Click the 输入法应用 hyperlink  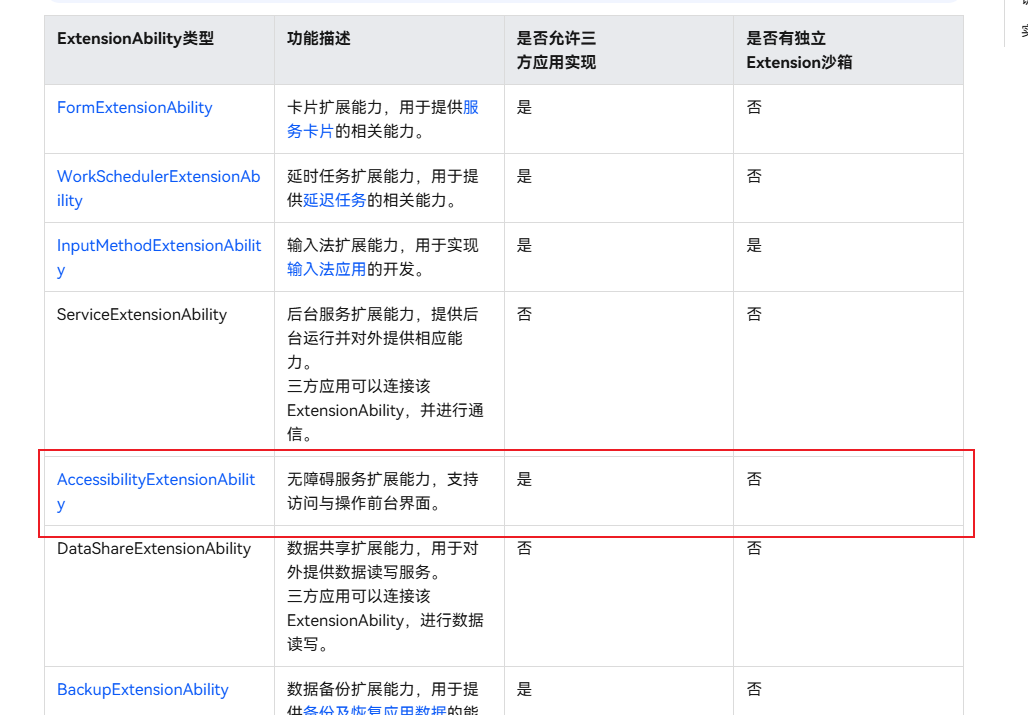click(326, 270)
